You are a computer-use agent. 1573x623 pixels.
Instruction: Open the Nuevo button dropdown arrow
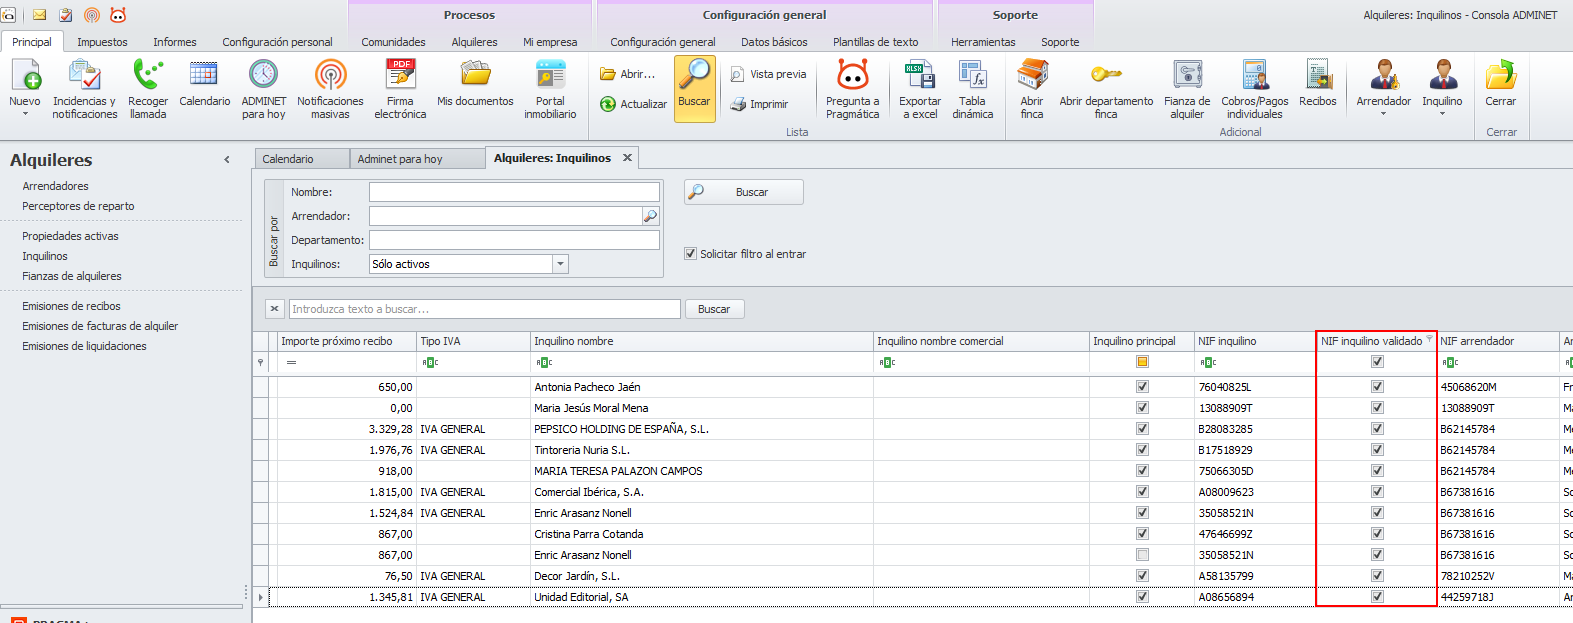pyautogui.click(x=25, y=115)
